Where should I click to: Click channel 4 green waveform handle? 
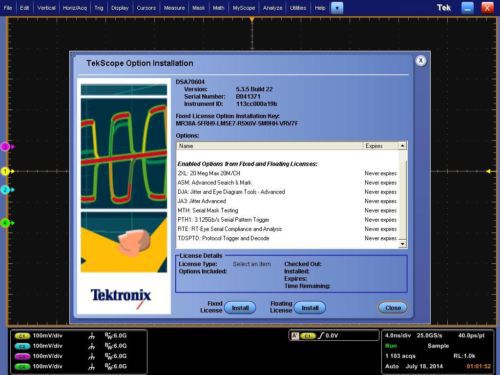tap(7, 223)
